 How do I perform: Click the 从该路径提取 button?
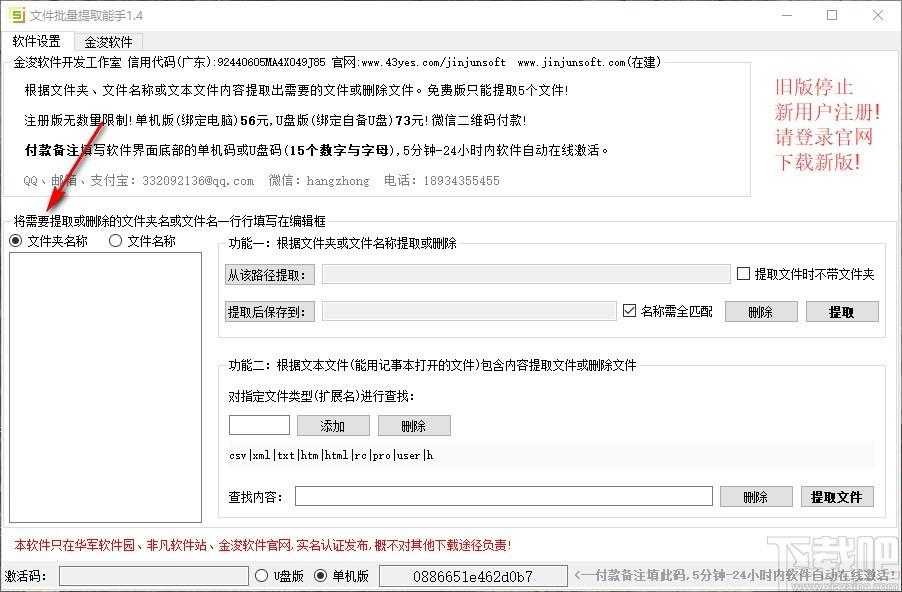point(270,275)
